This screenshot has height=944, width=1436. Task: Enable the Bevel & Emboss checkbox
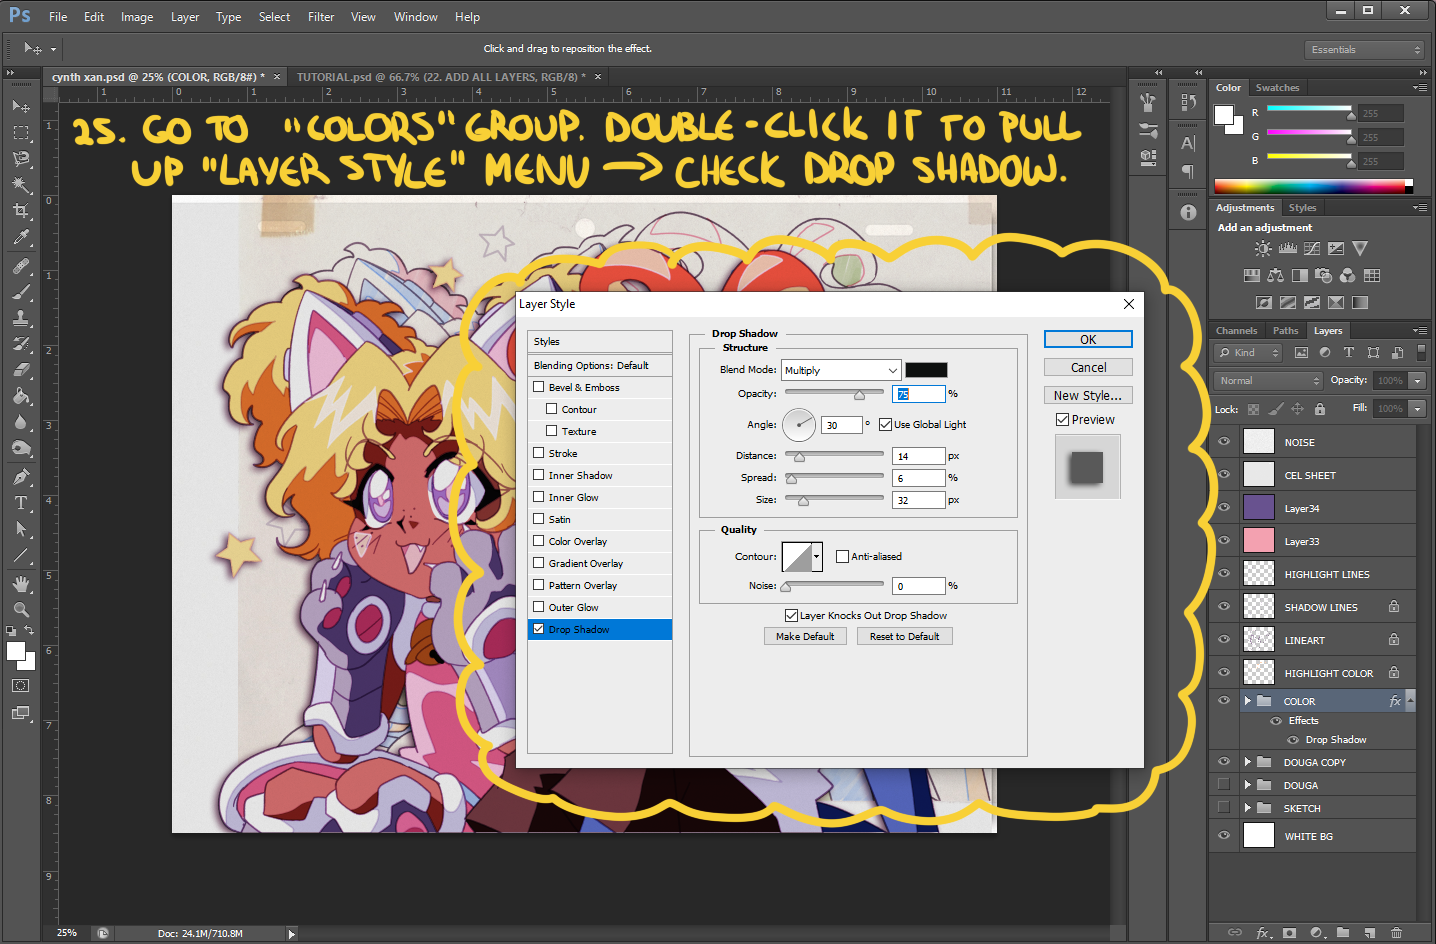[539, 387]
